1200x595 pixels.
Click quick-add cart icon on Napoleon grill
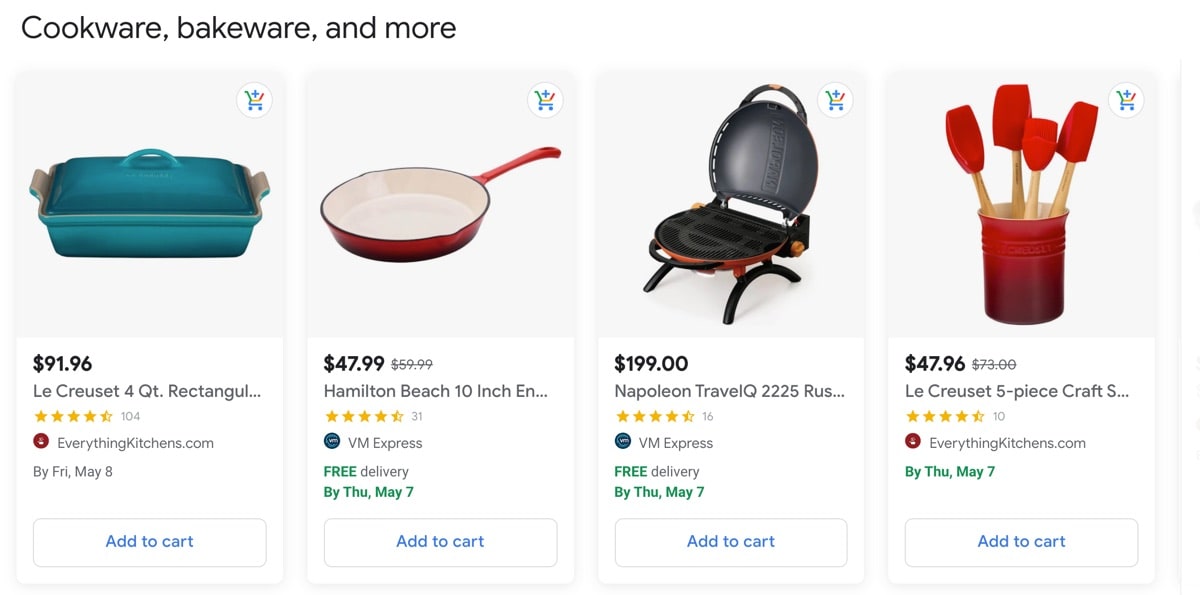tap(835, 100)
